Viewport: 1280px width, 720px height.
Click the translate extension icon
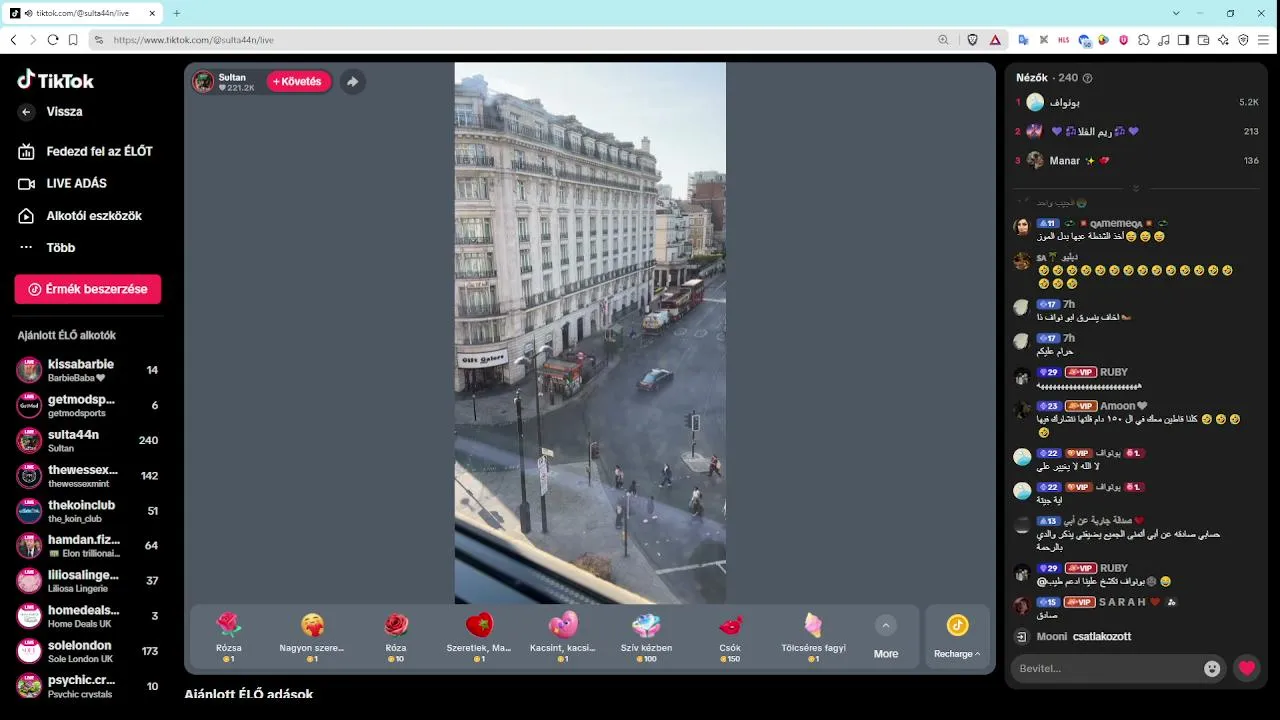tap(1024, 40)
